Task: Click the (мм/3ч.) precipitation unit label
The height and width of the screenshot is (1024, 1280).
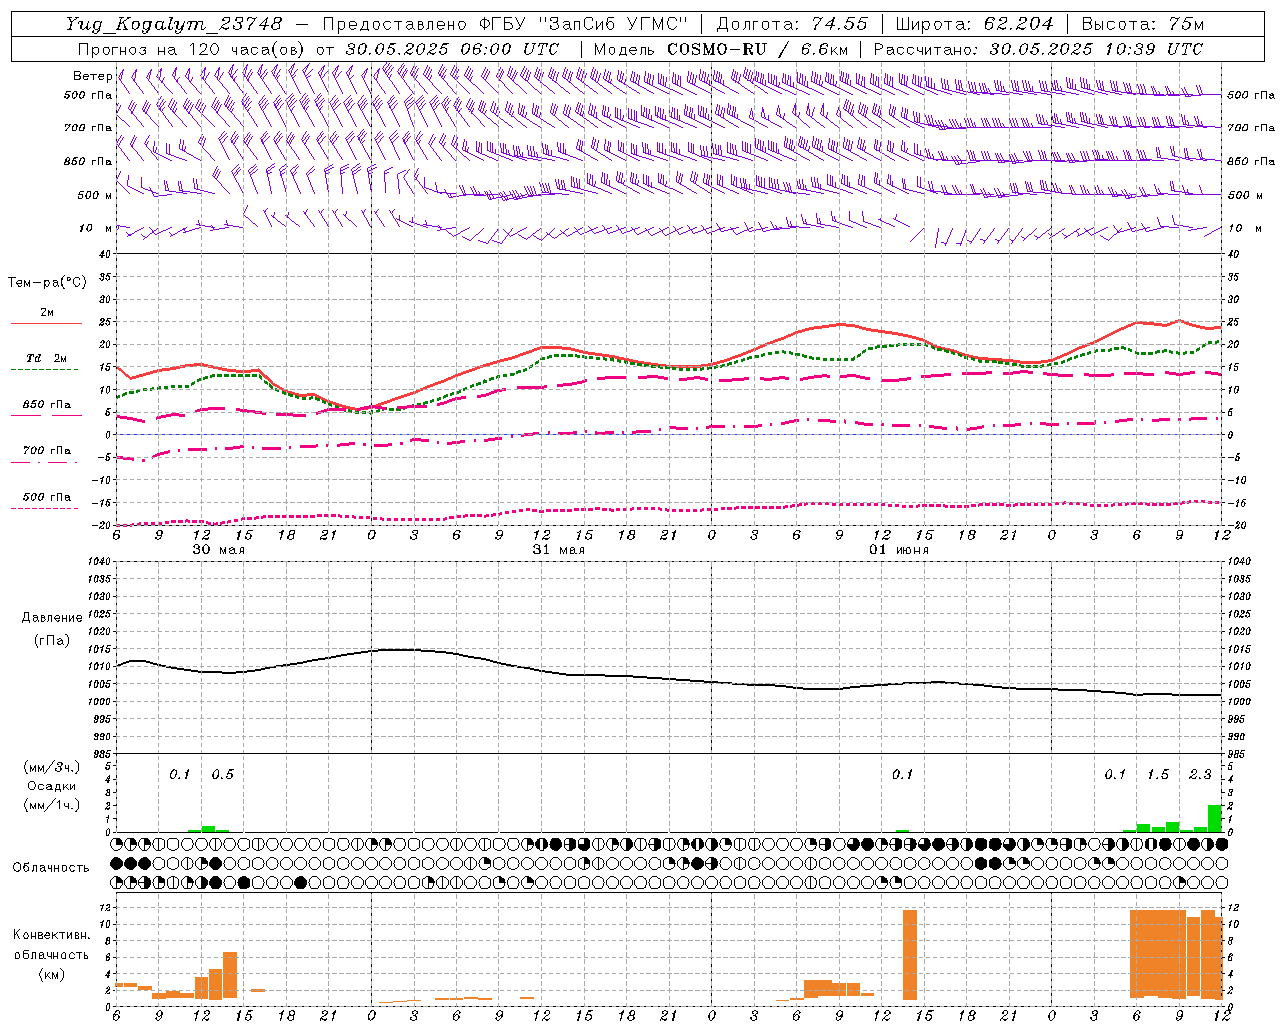Action: point(52,767)
